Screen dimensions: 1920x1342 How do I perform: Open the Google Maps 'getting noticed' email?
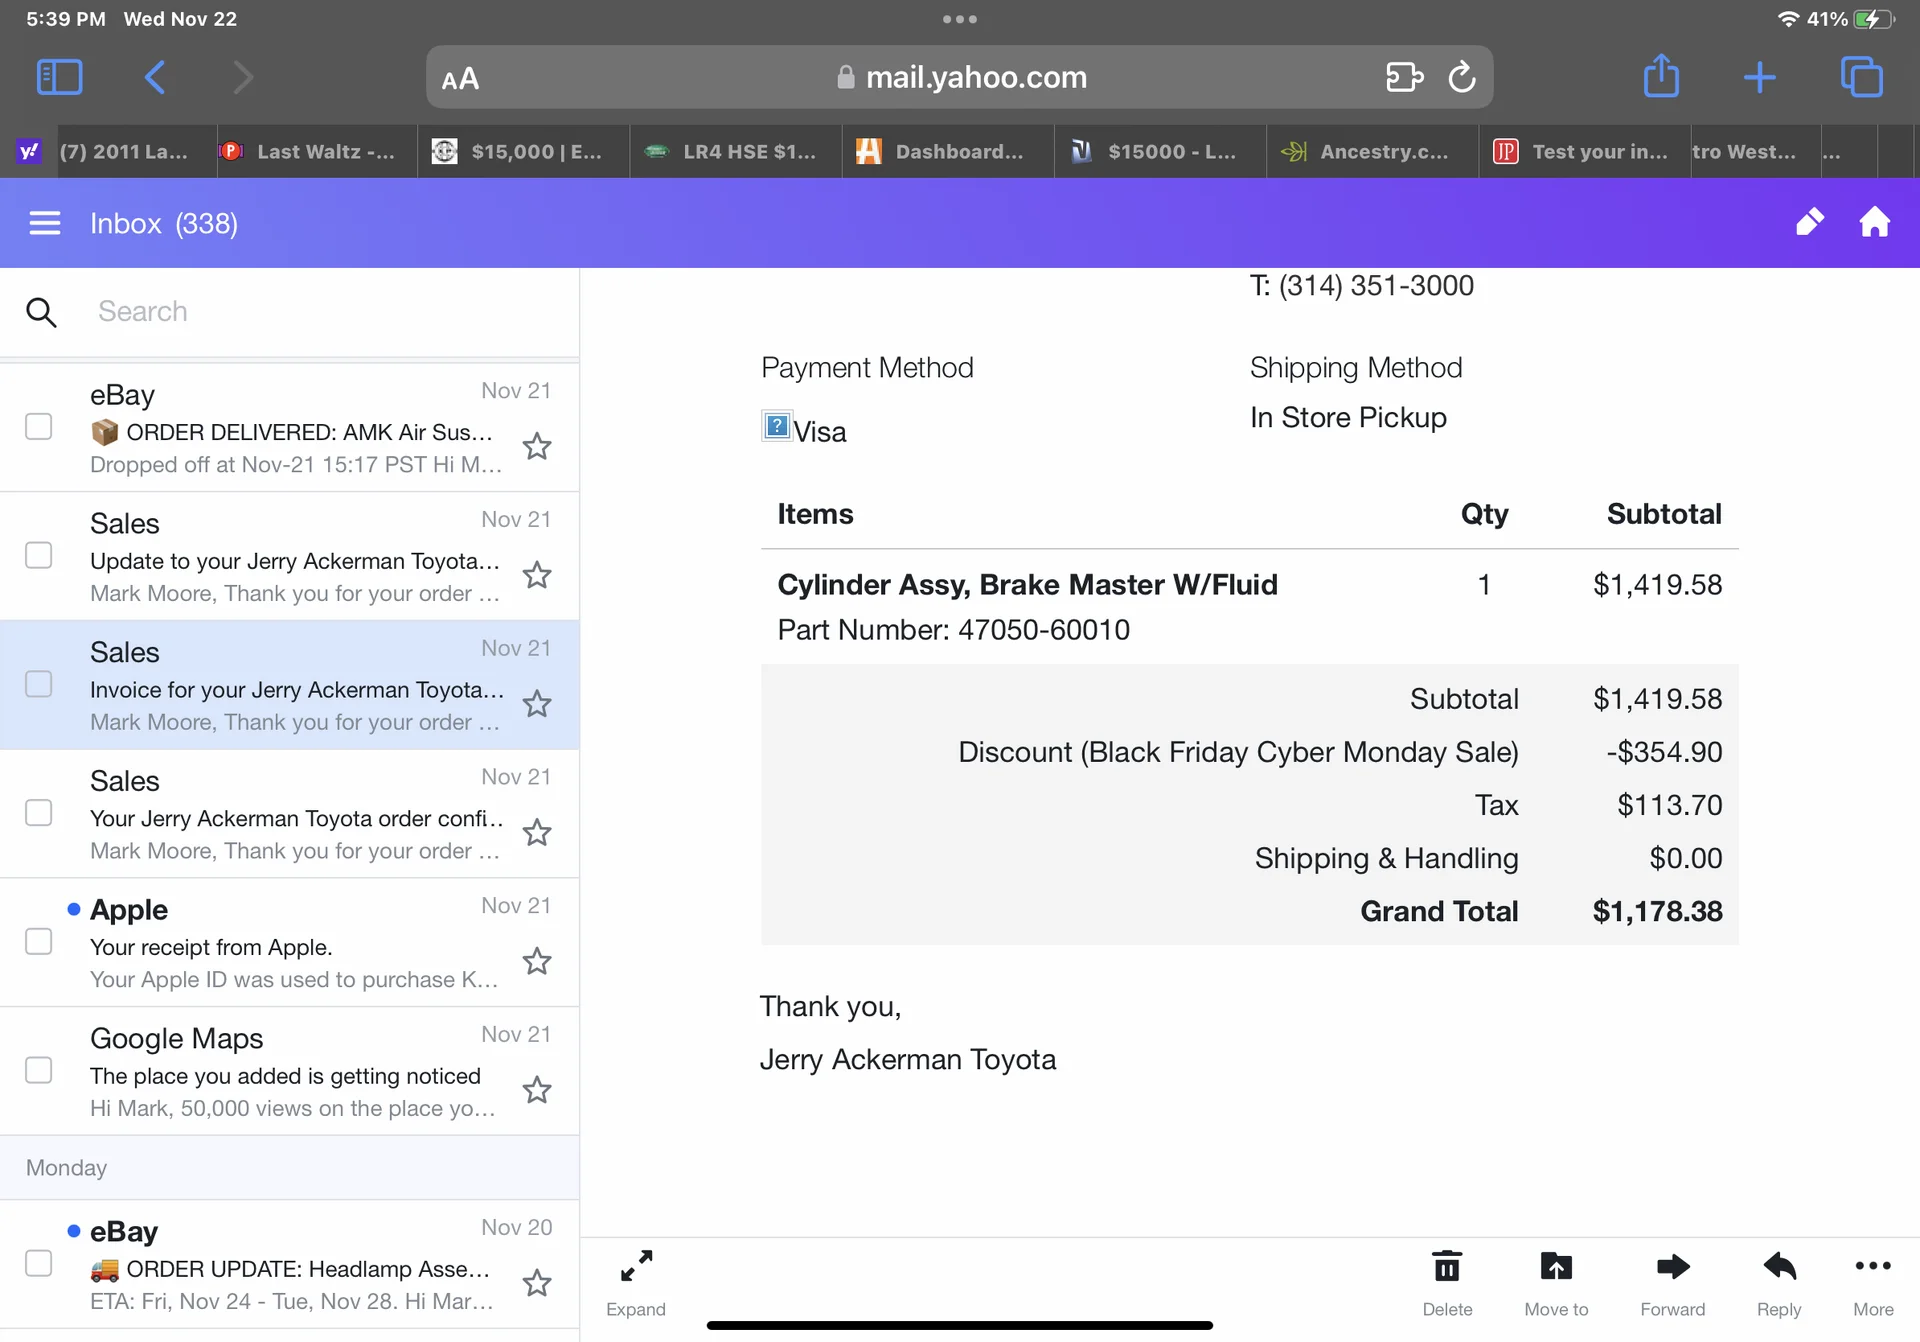coord(290,1071)
